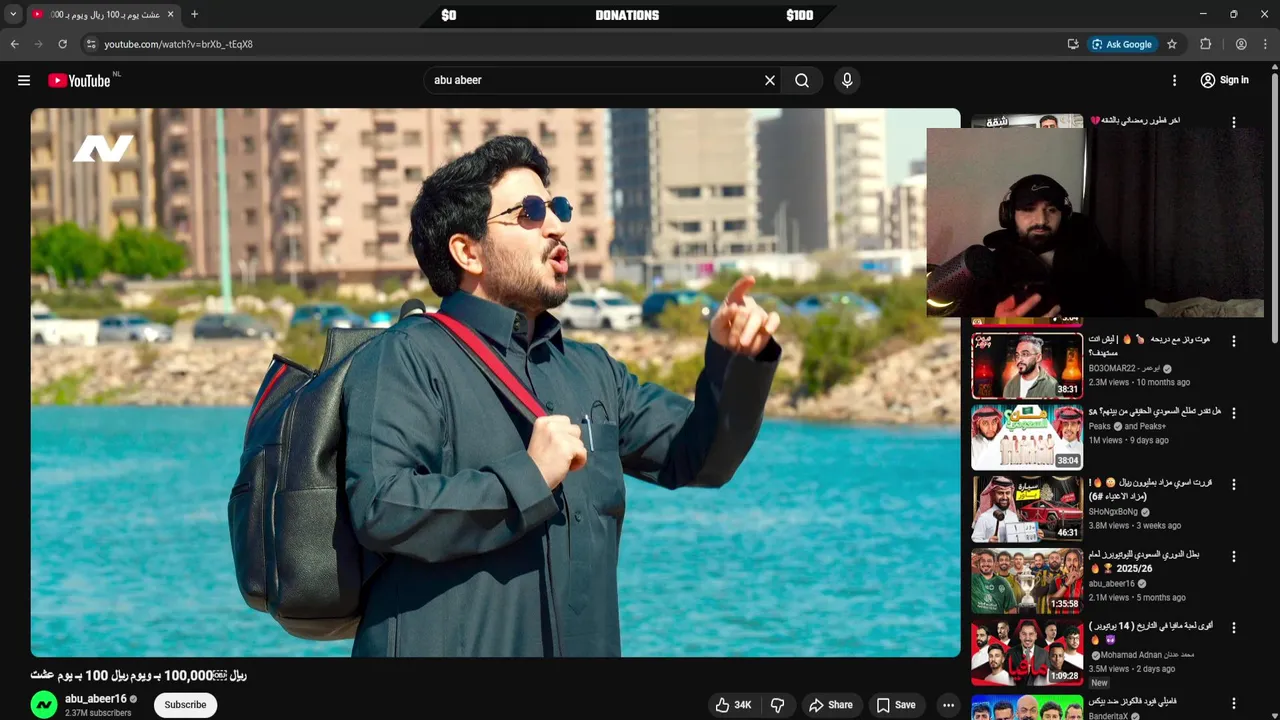Open abu_abeer16 2025/26 video thumbnail
Screen dimensions: 1280x720
pyautogui.click(x=1027, y=581)
